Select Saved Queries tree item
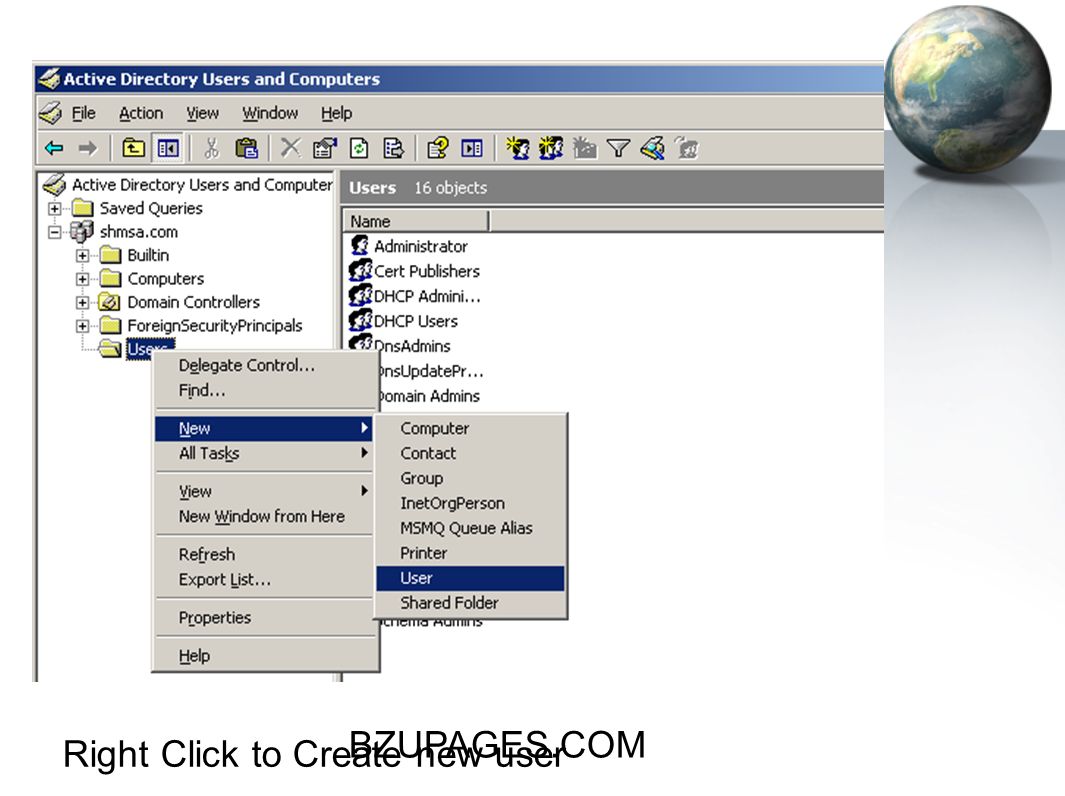The image size is (1065, 796). click(151, 209)
